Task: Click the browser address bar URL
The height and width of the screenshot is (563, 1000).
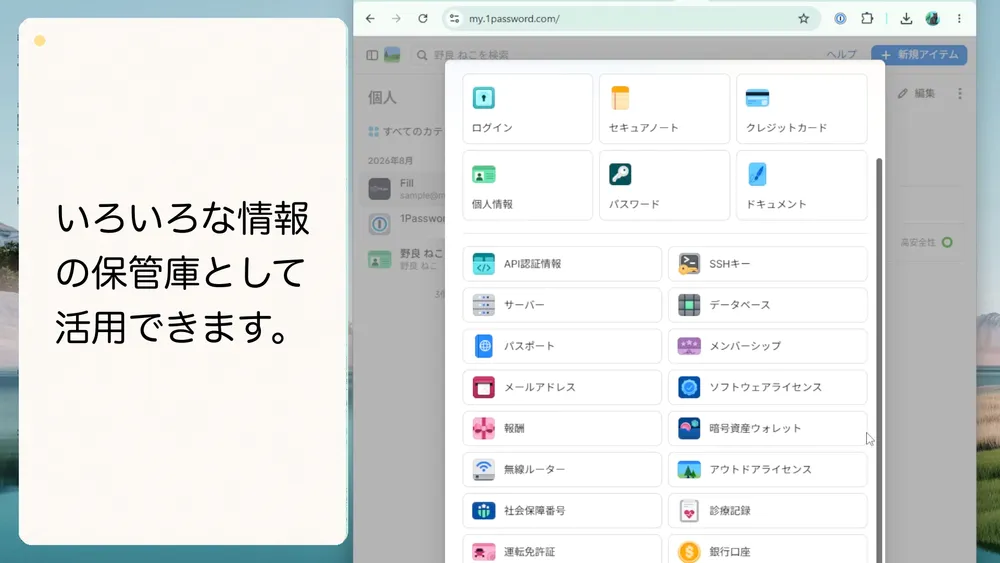Action: click(x=514, y=18)
